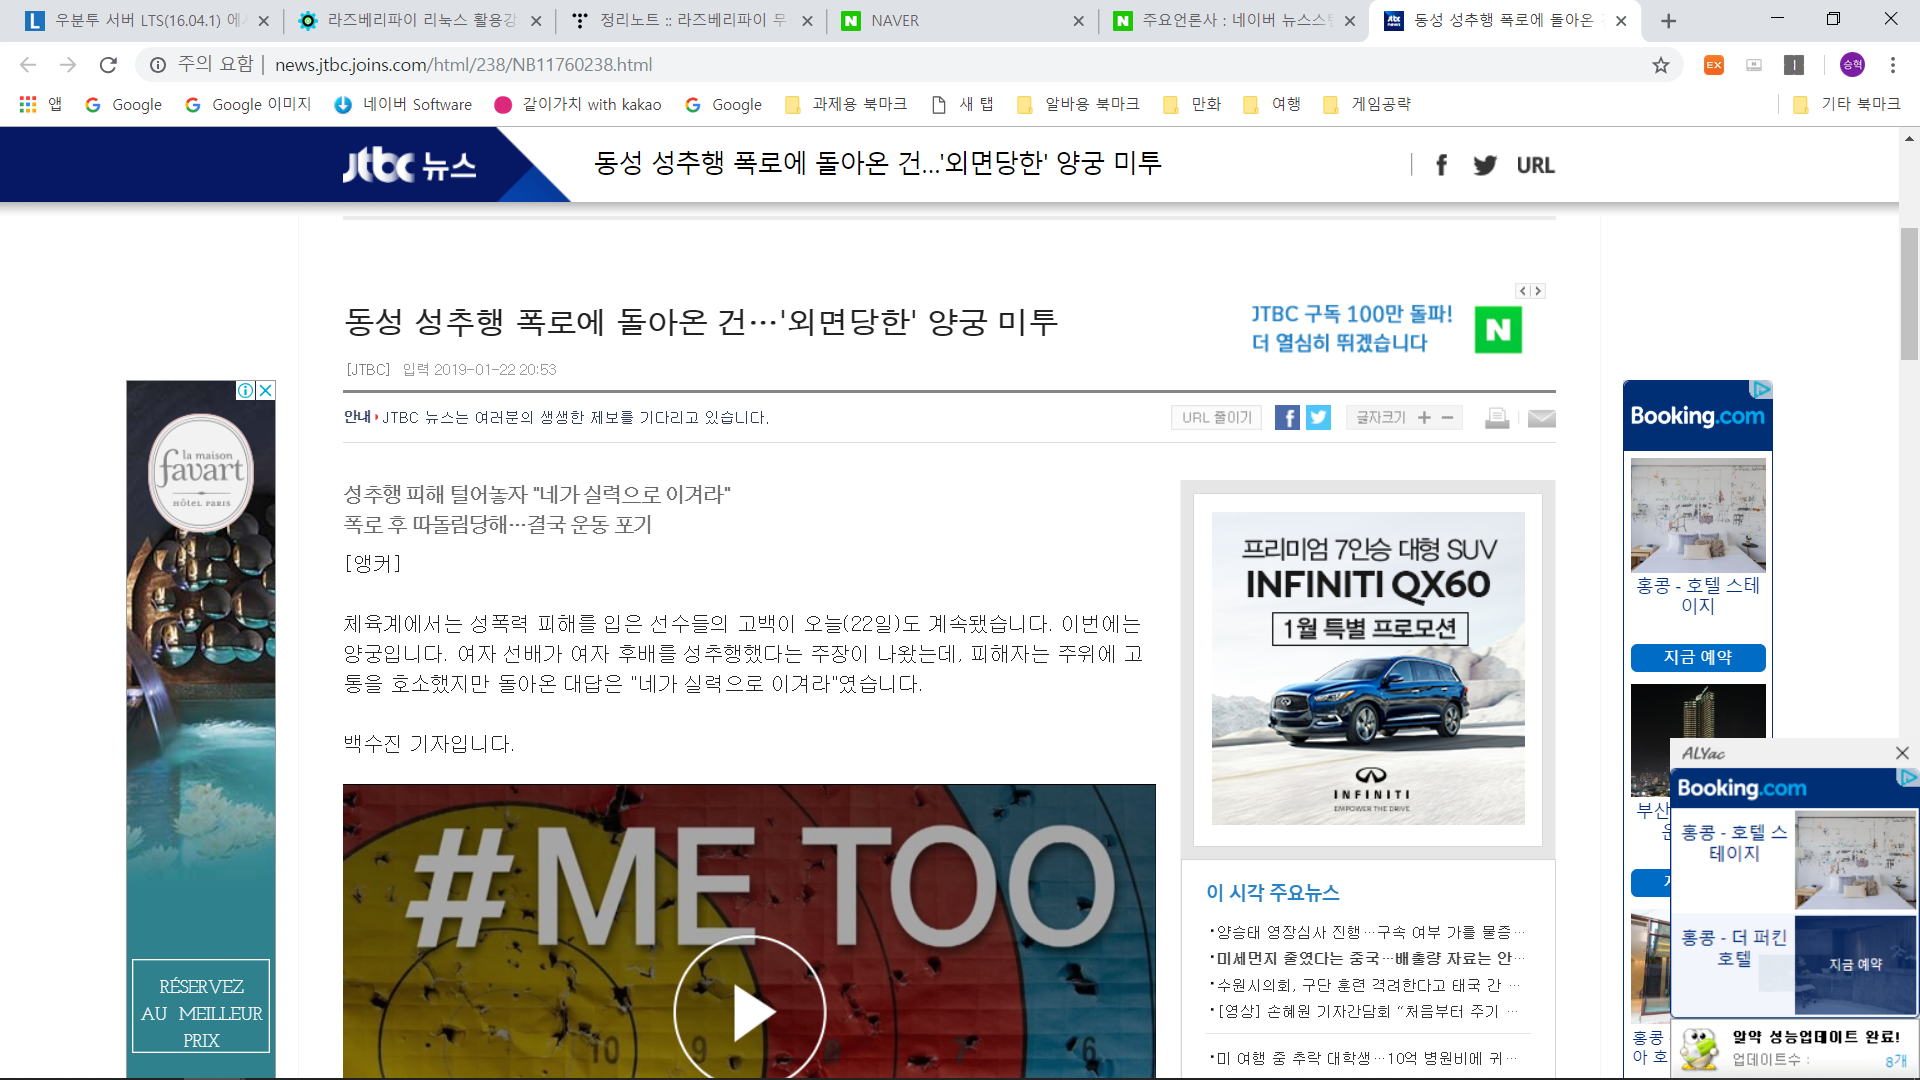Image resolution: width=1920 pixels, height=1080 pixels.
Task: Open Chrome's three-dot menu
Action: tap(1893, 65)
